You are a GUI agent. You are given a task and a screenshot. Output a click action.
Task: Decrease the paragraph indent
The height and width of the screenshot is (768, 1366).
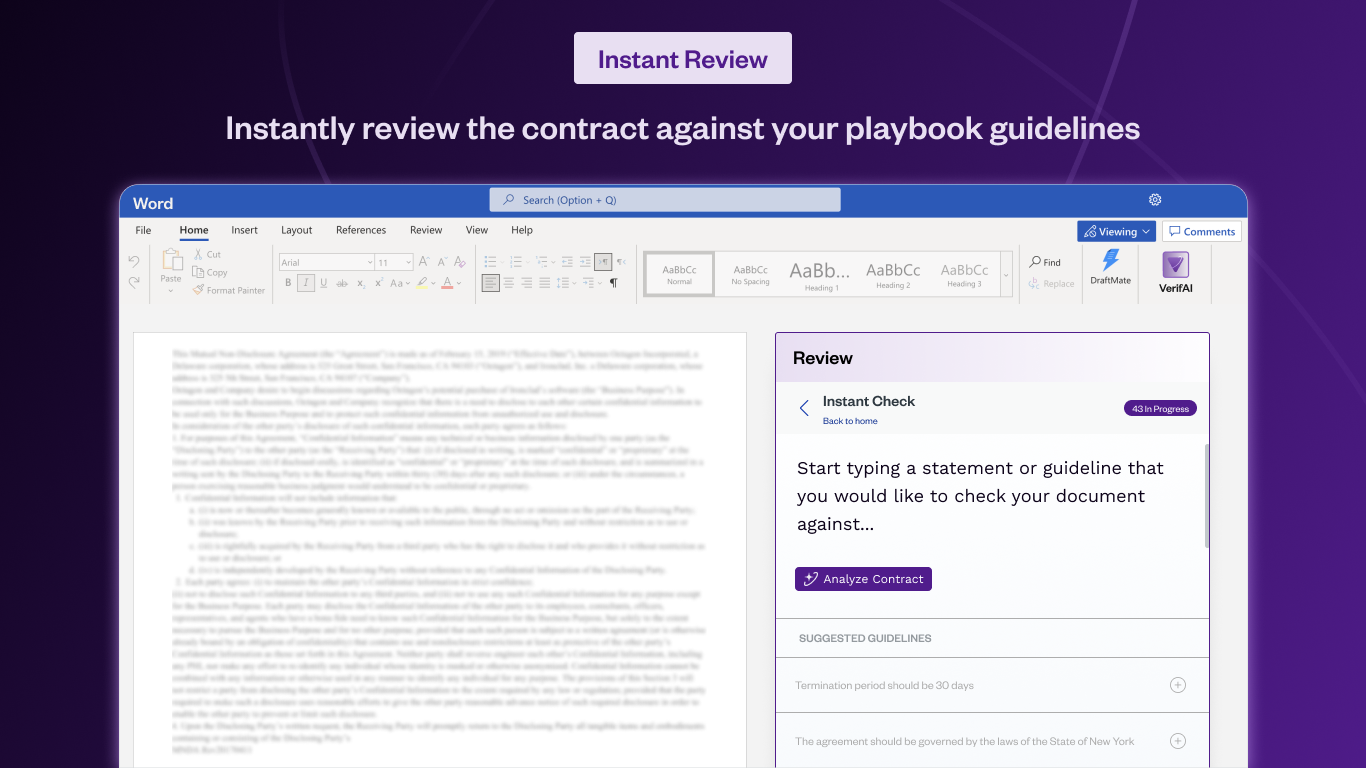click(567, 262)
